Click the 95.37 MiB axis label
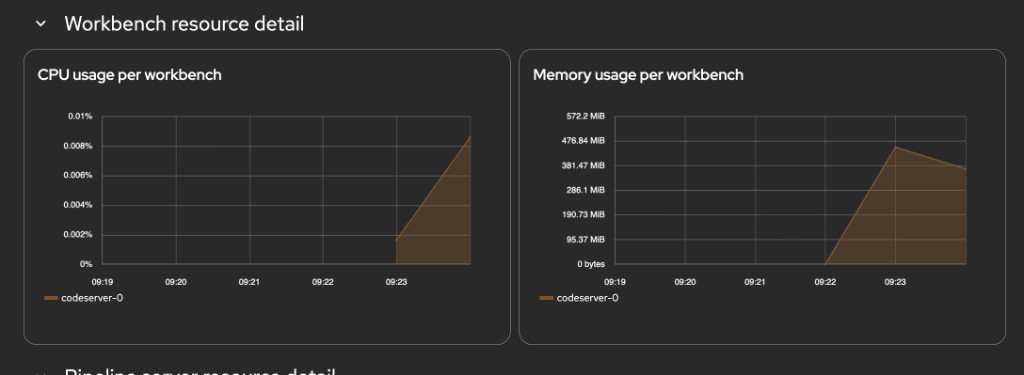The width and height of the screenshot is (1024, 375). 586,240
